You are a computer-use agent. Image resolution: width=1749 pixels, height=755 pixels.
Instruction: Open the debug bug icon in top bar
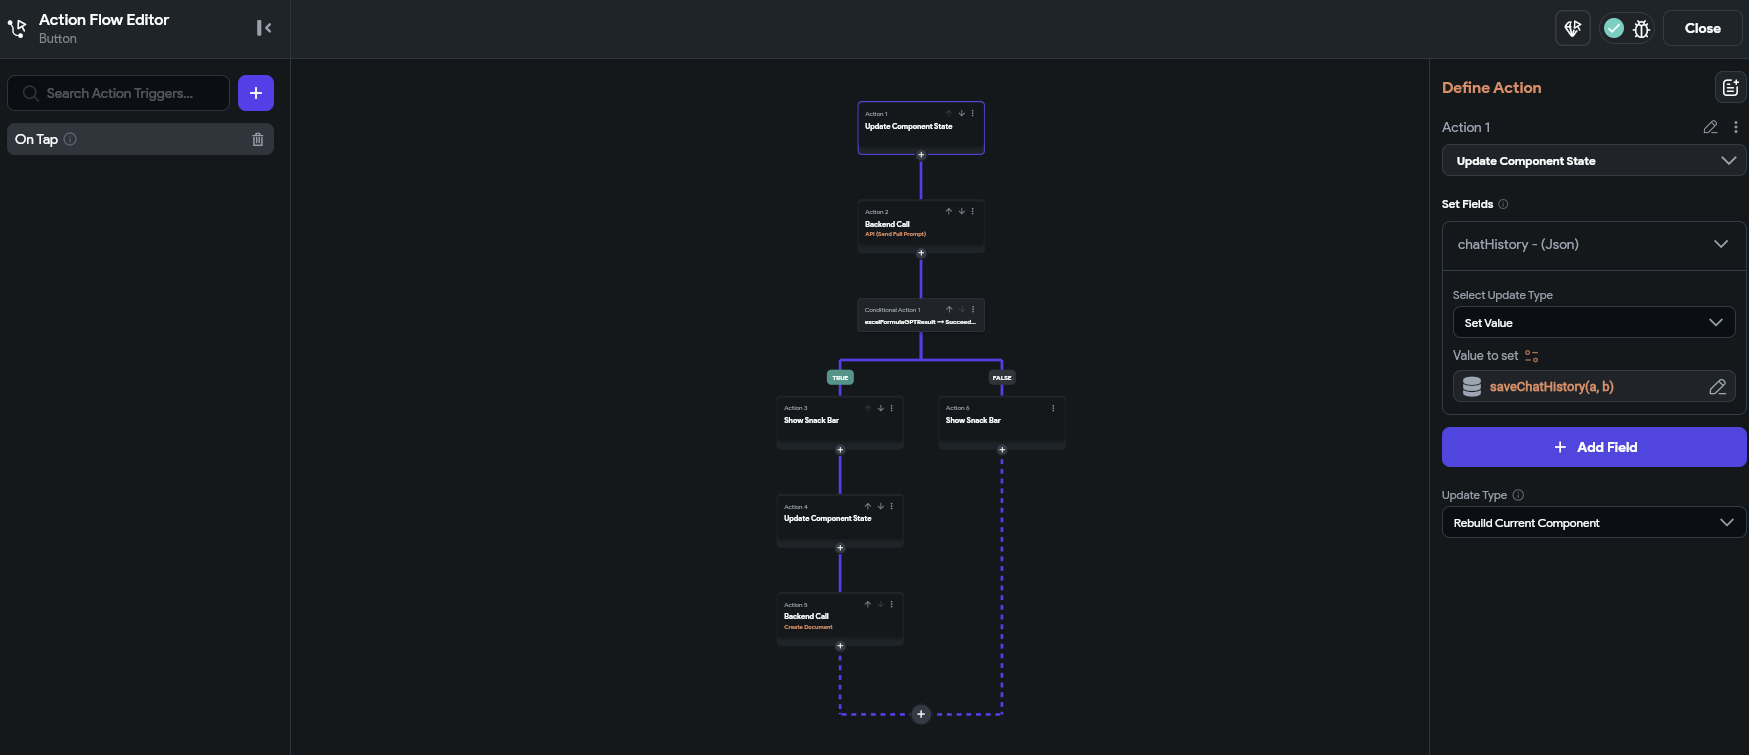point(1641,29)
